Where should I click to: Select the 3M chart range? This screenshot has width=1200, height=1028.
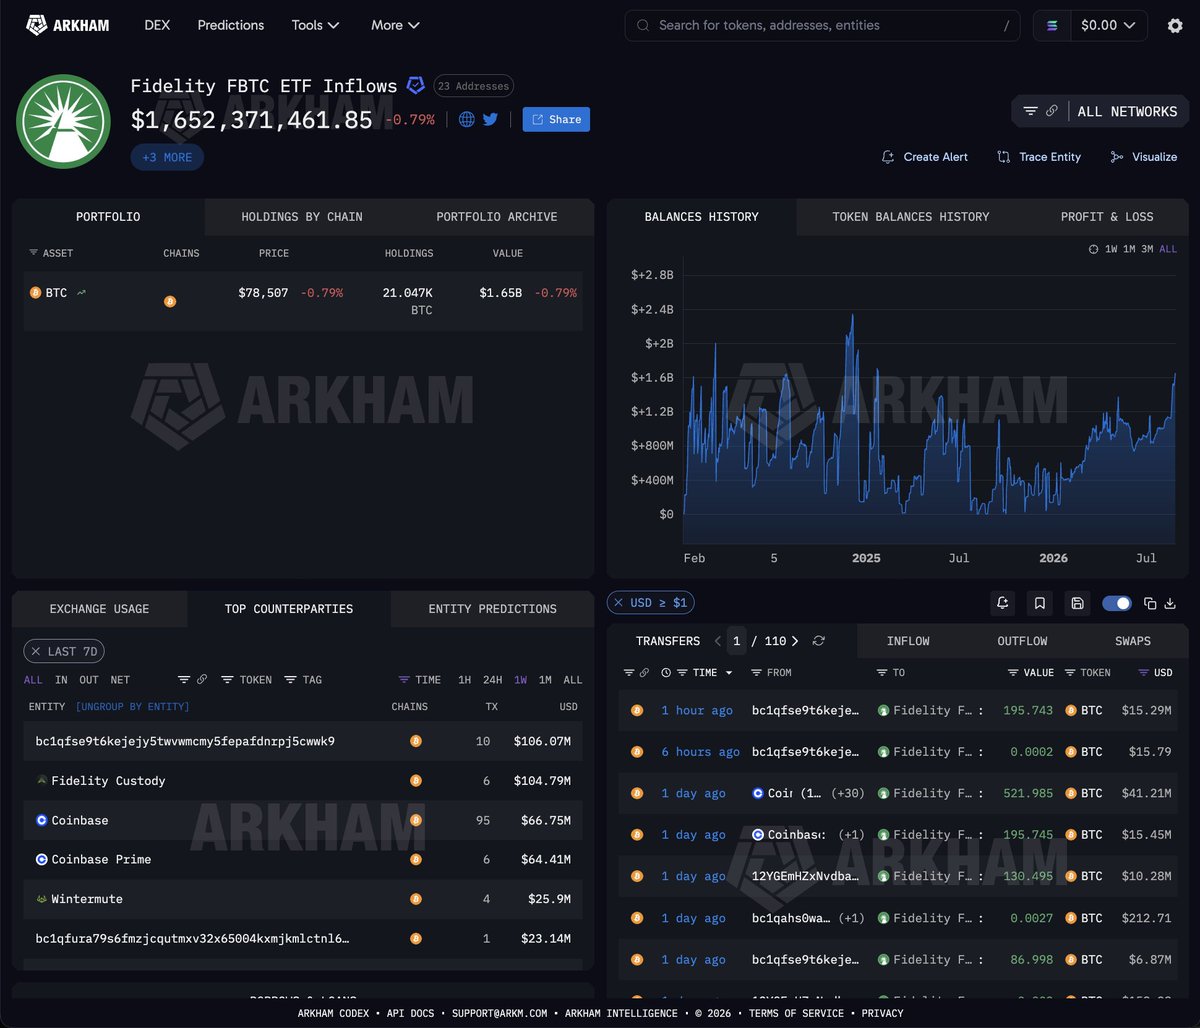pyautogui.click(x=1147, y=249)
